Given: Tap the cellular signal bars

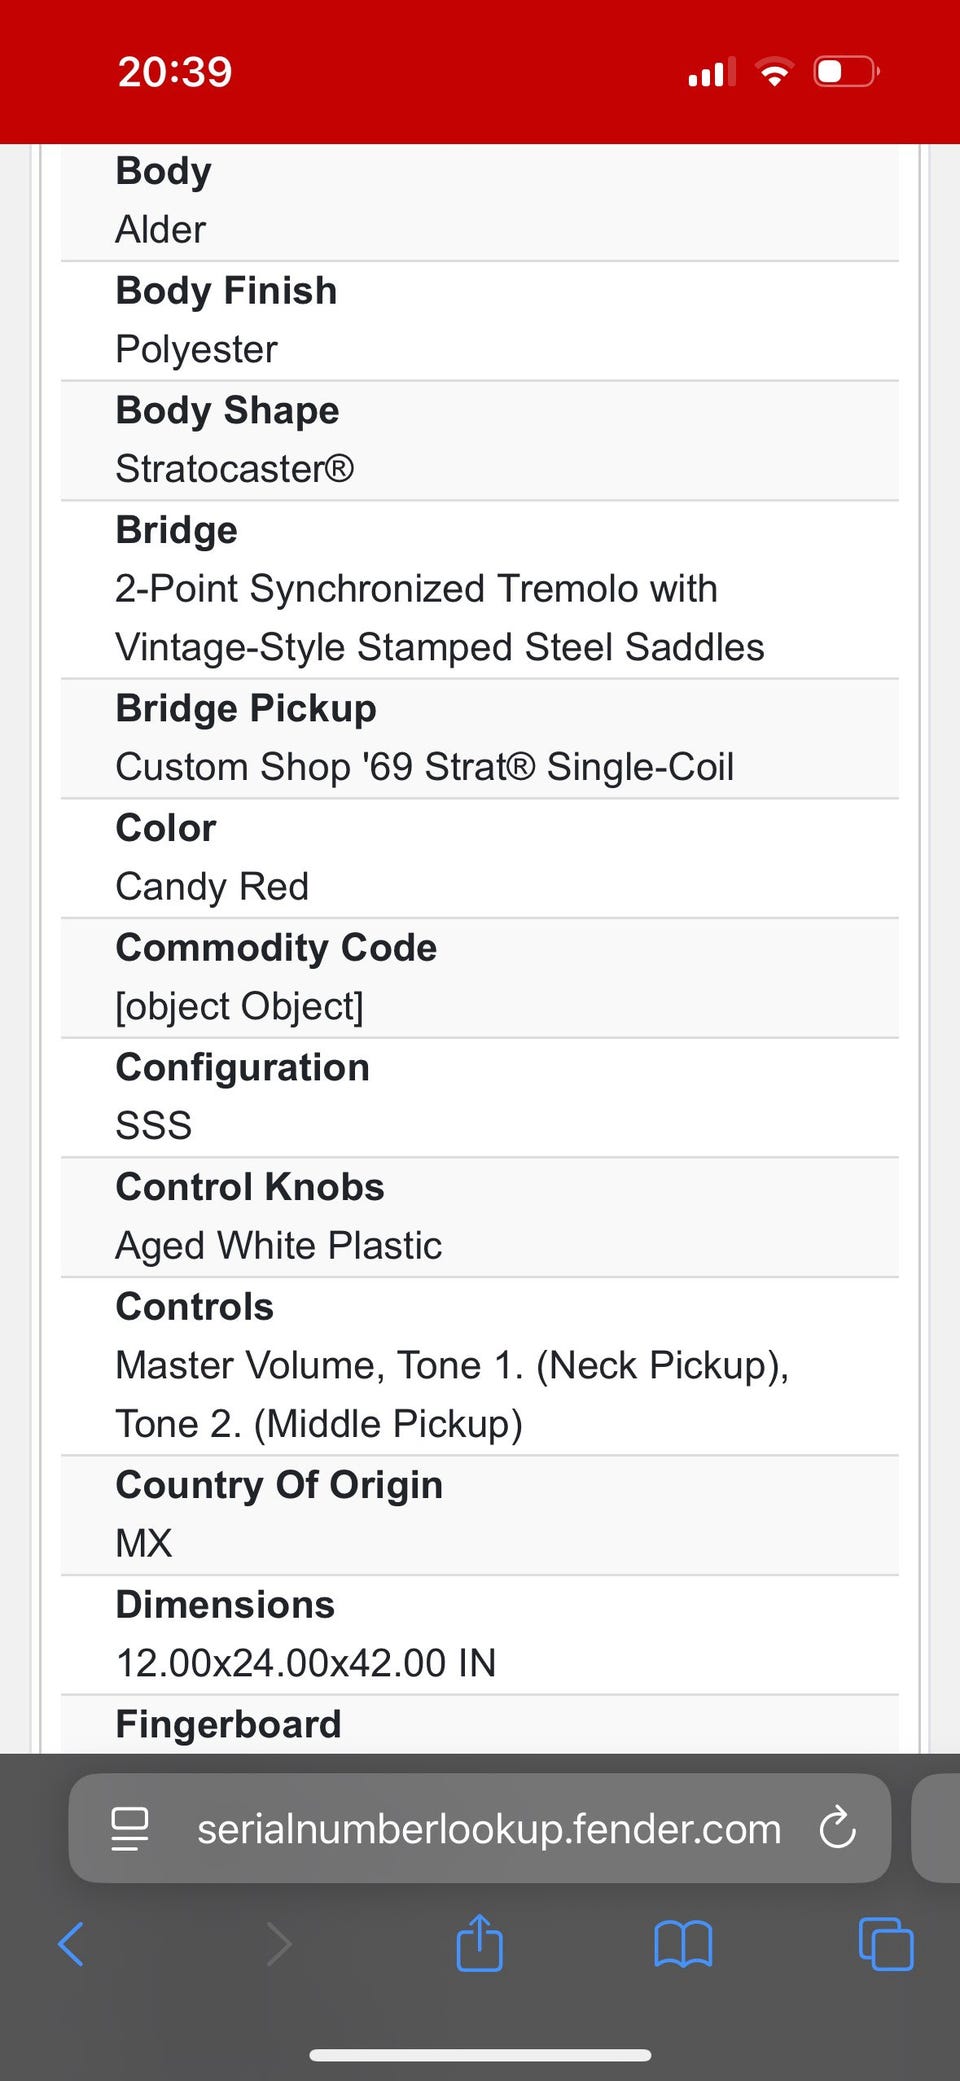Looking at the screenshot, I should [711, 72].
